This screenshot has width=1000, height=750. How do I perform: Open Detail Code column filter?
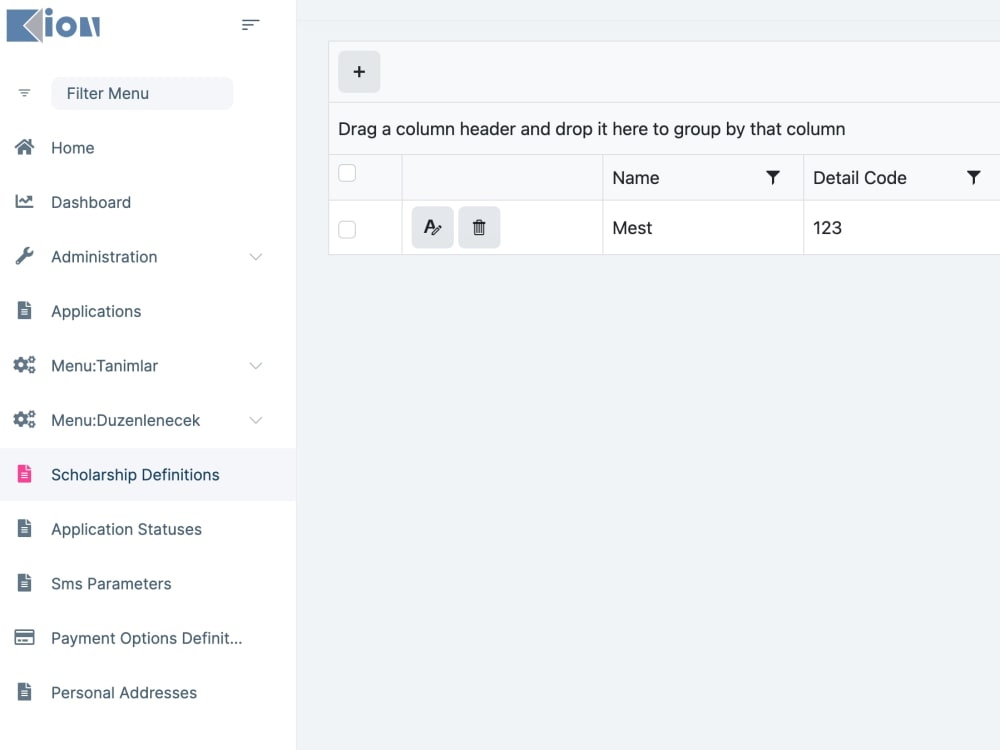click(x=973, y=177)
